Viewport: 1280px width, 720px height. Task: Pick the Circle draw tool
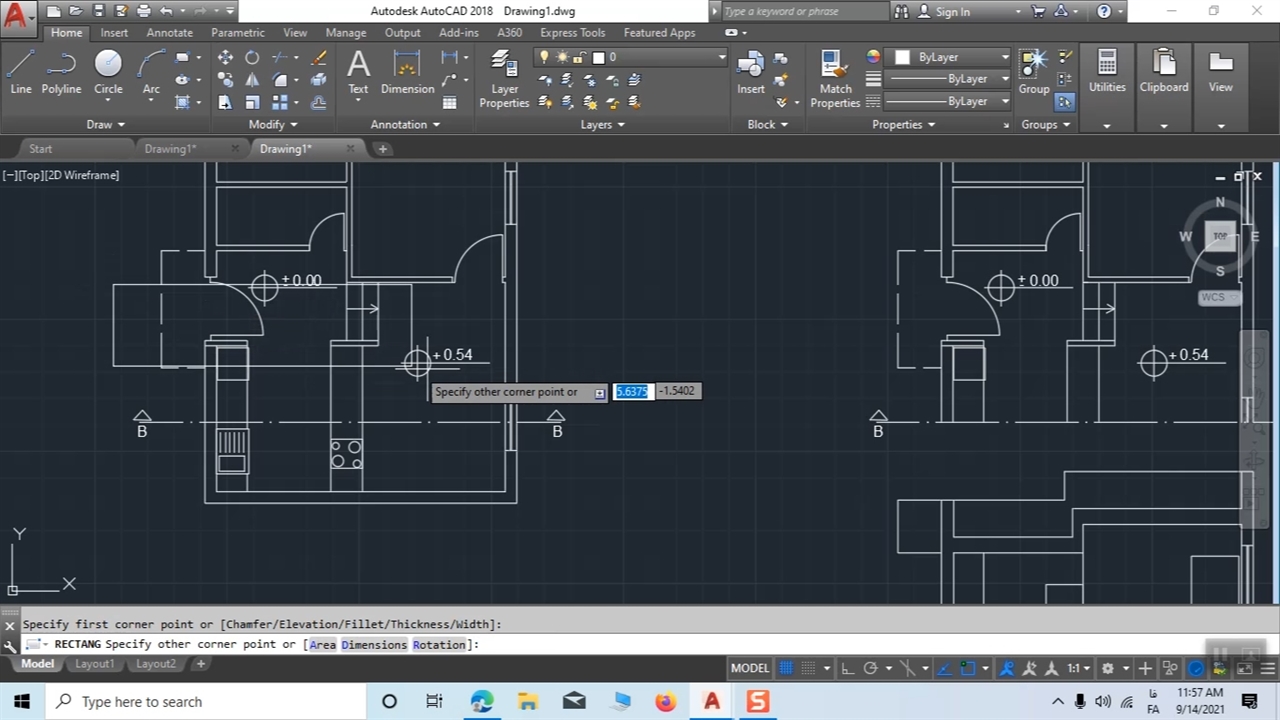[x=108, y=72]
